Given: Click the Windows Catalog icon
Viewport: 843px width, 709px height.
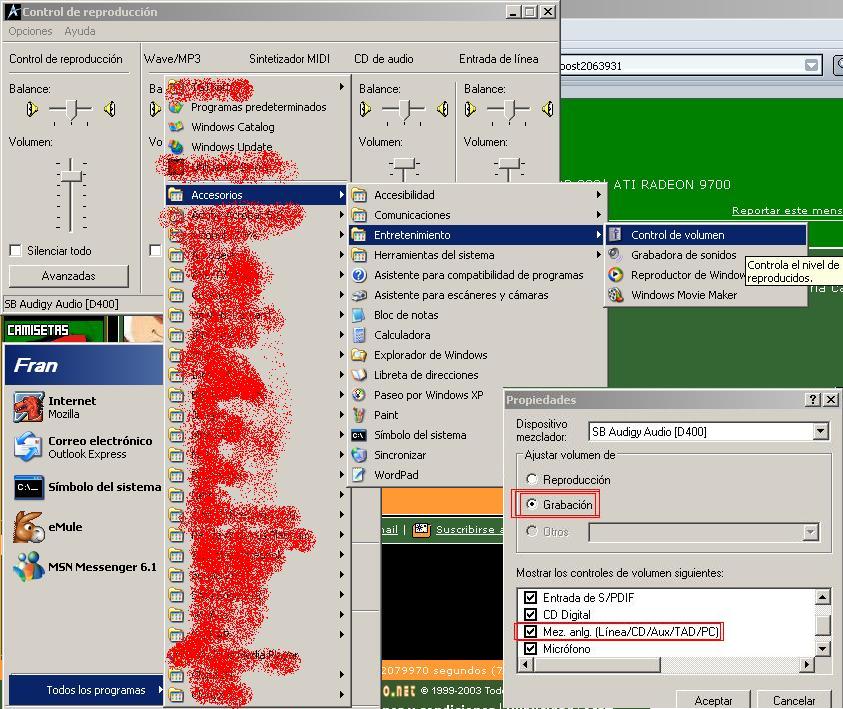Looking at the screenshot, I should pos(176,126).
